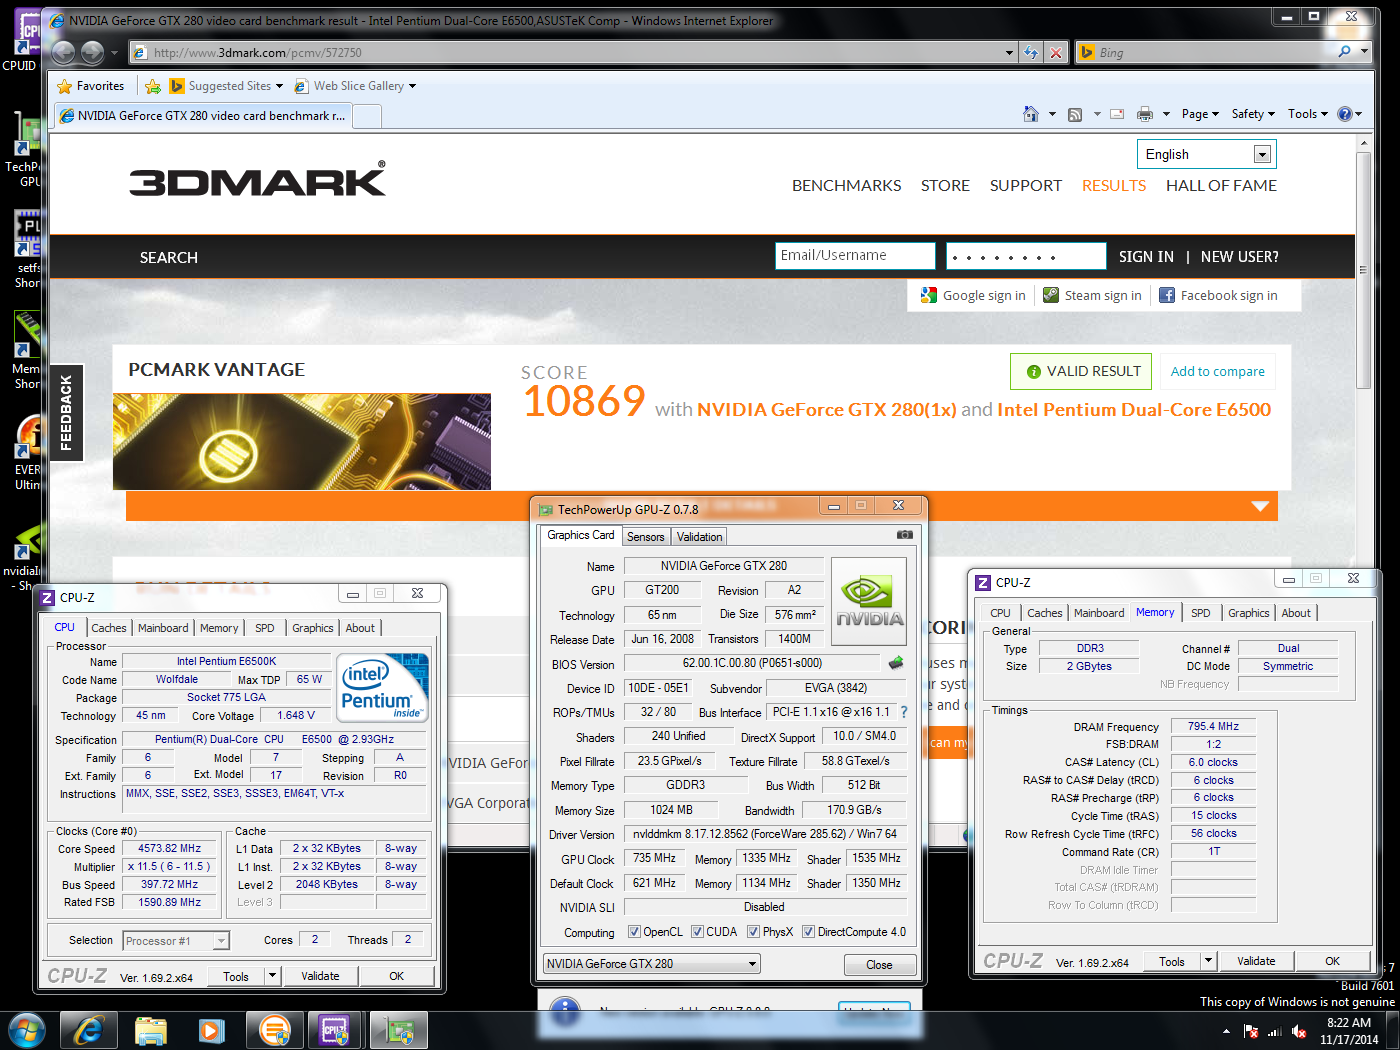1400x1050 pixels.
Task: Open BIOS save chip icon in GPU-Z
Action: click(896, 662)
